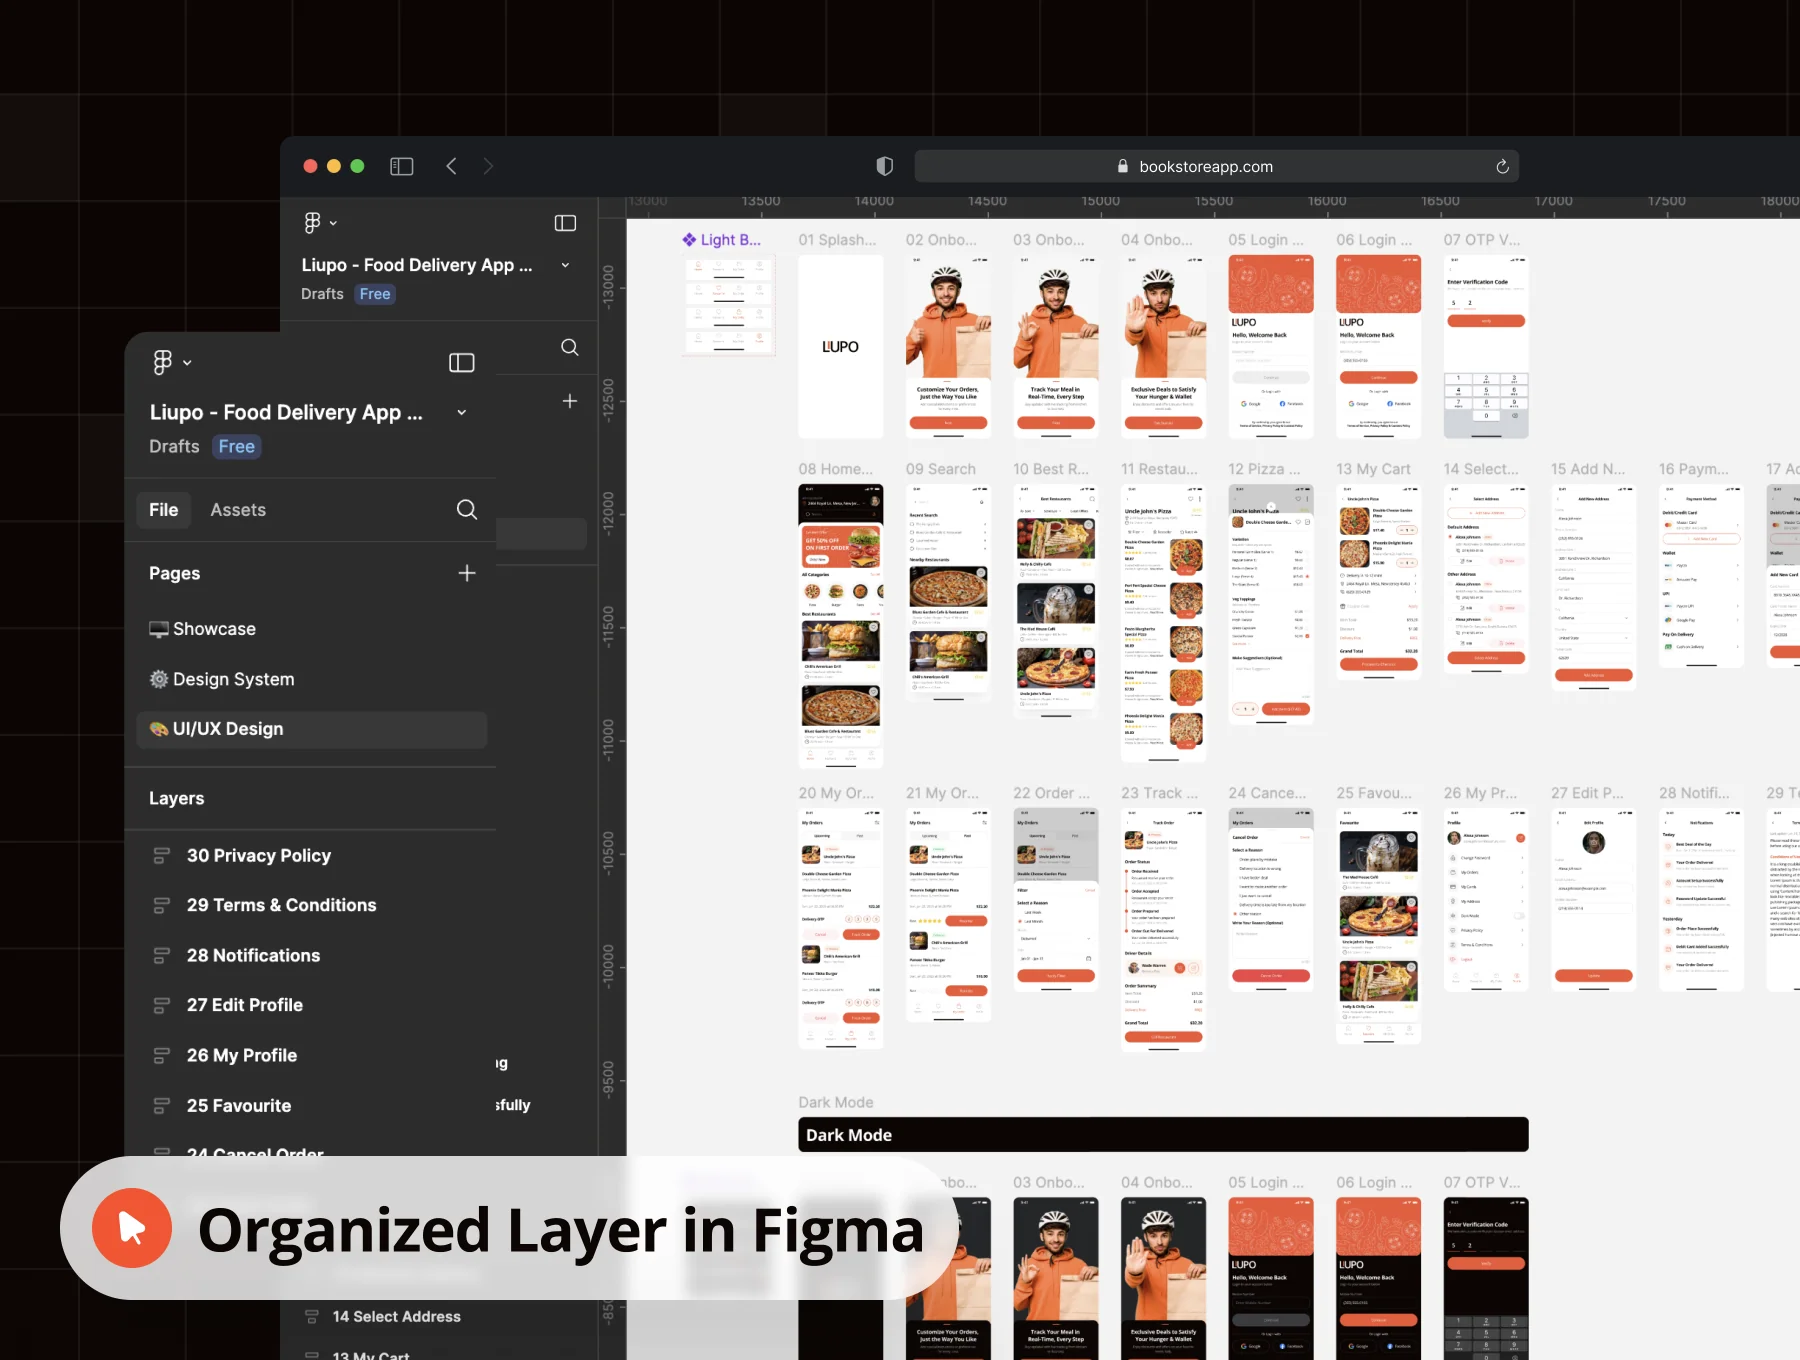1800x1360 pixels.
Task: Select the 12 Pizza frame
Action: point(1271,605)
